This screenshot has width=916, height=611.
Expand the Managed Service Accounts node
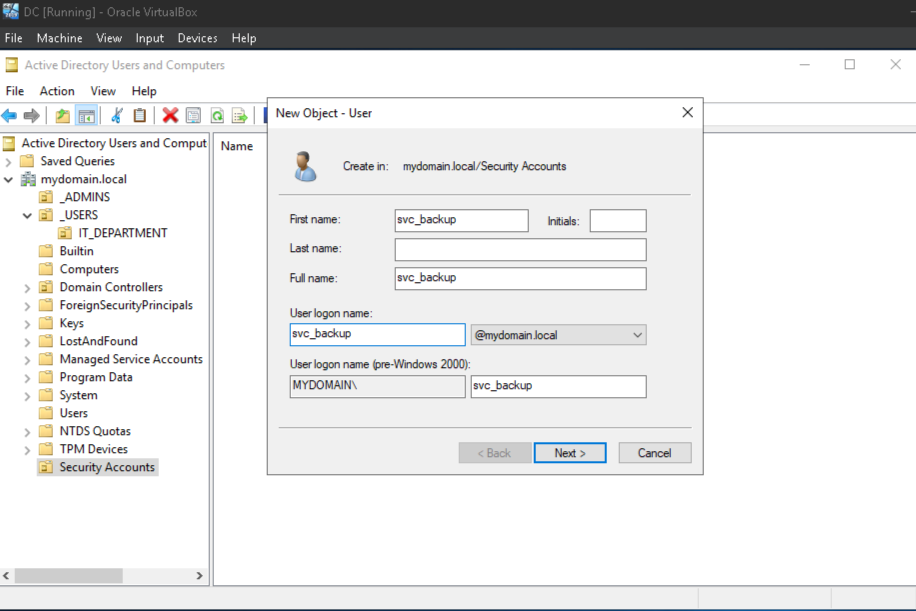point(27,360)
